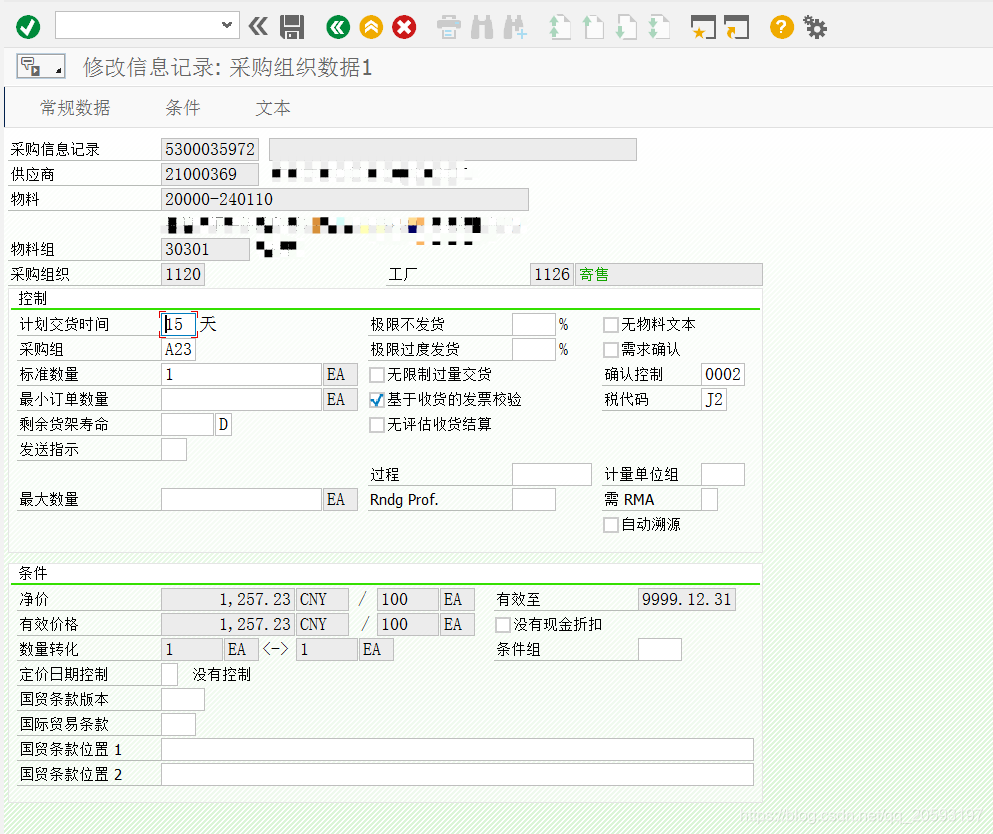This screenshot has height=834, width=993.
Task: Click the Rndg Prof. input field
Action: (x=534, y=500)
